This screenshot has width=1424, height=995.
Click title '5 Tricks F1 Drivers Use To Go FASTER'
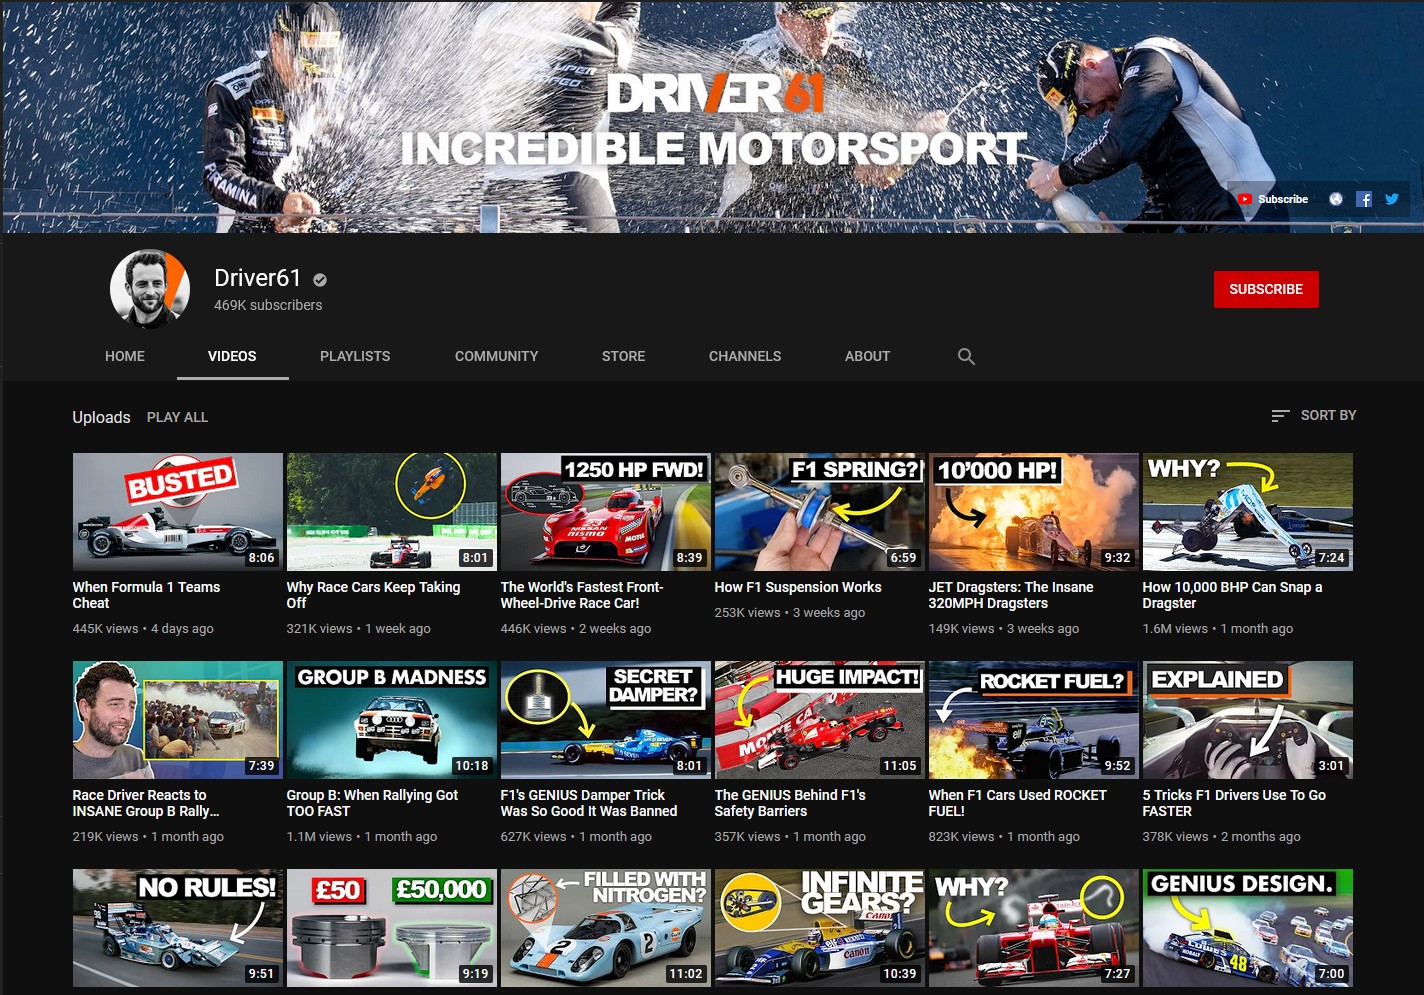point(1234,803)
